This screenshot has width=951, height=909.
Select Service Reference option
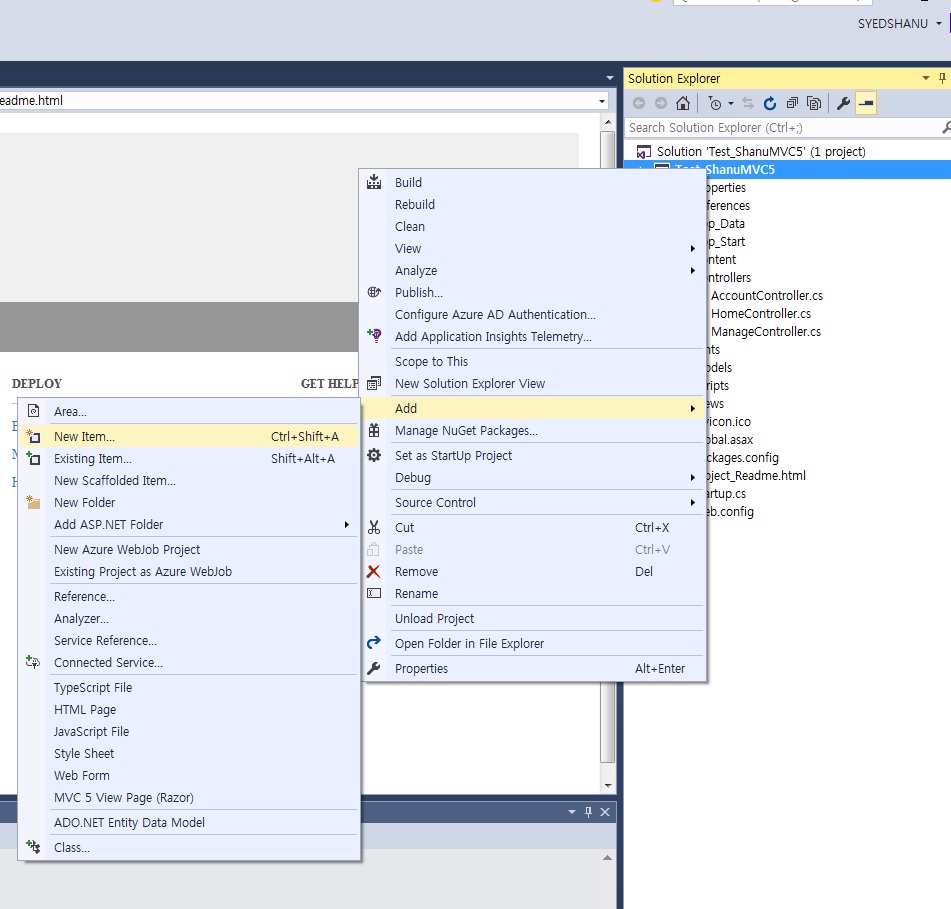tap(106, 640)
